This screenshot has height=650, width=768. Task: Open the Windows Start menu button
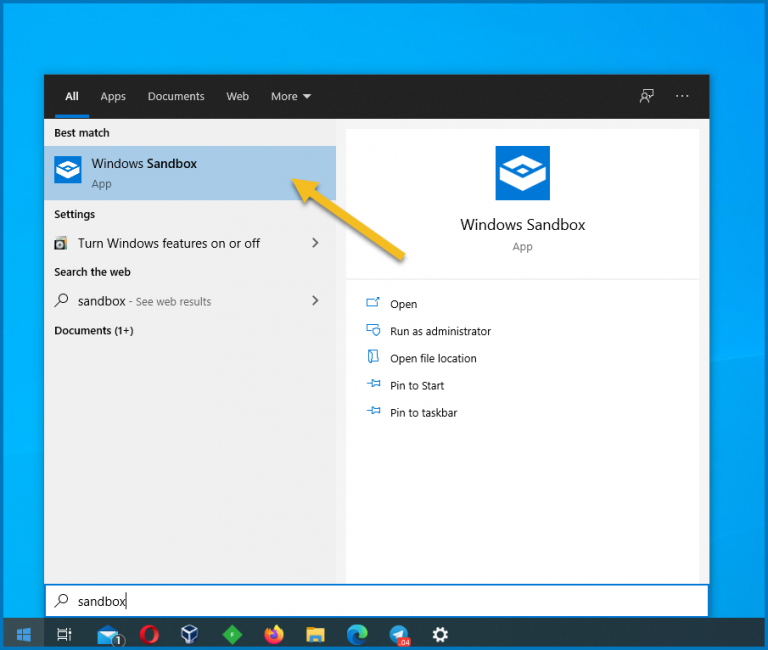(24, 634)
